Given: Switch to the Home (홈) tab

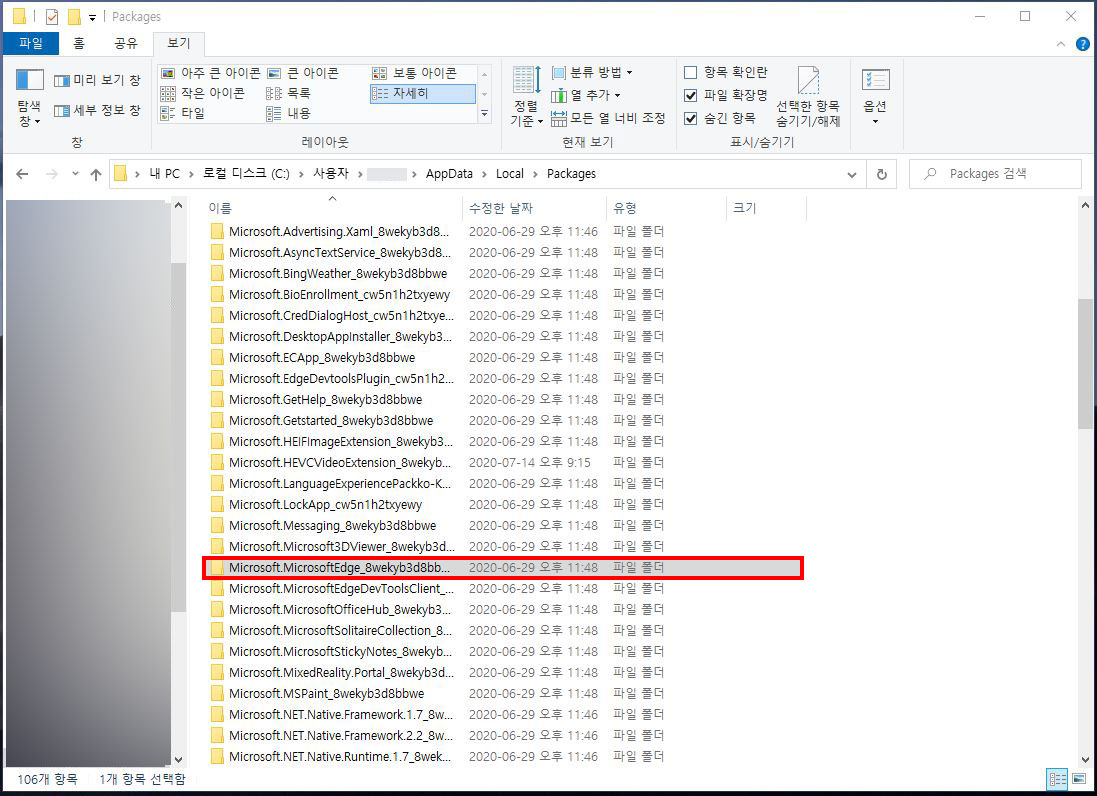Looking at the screenshot, I should pos(79,43).
